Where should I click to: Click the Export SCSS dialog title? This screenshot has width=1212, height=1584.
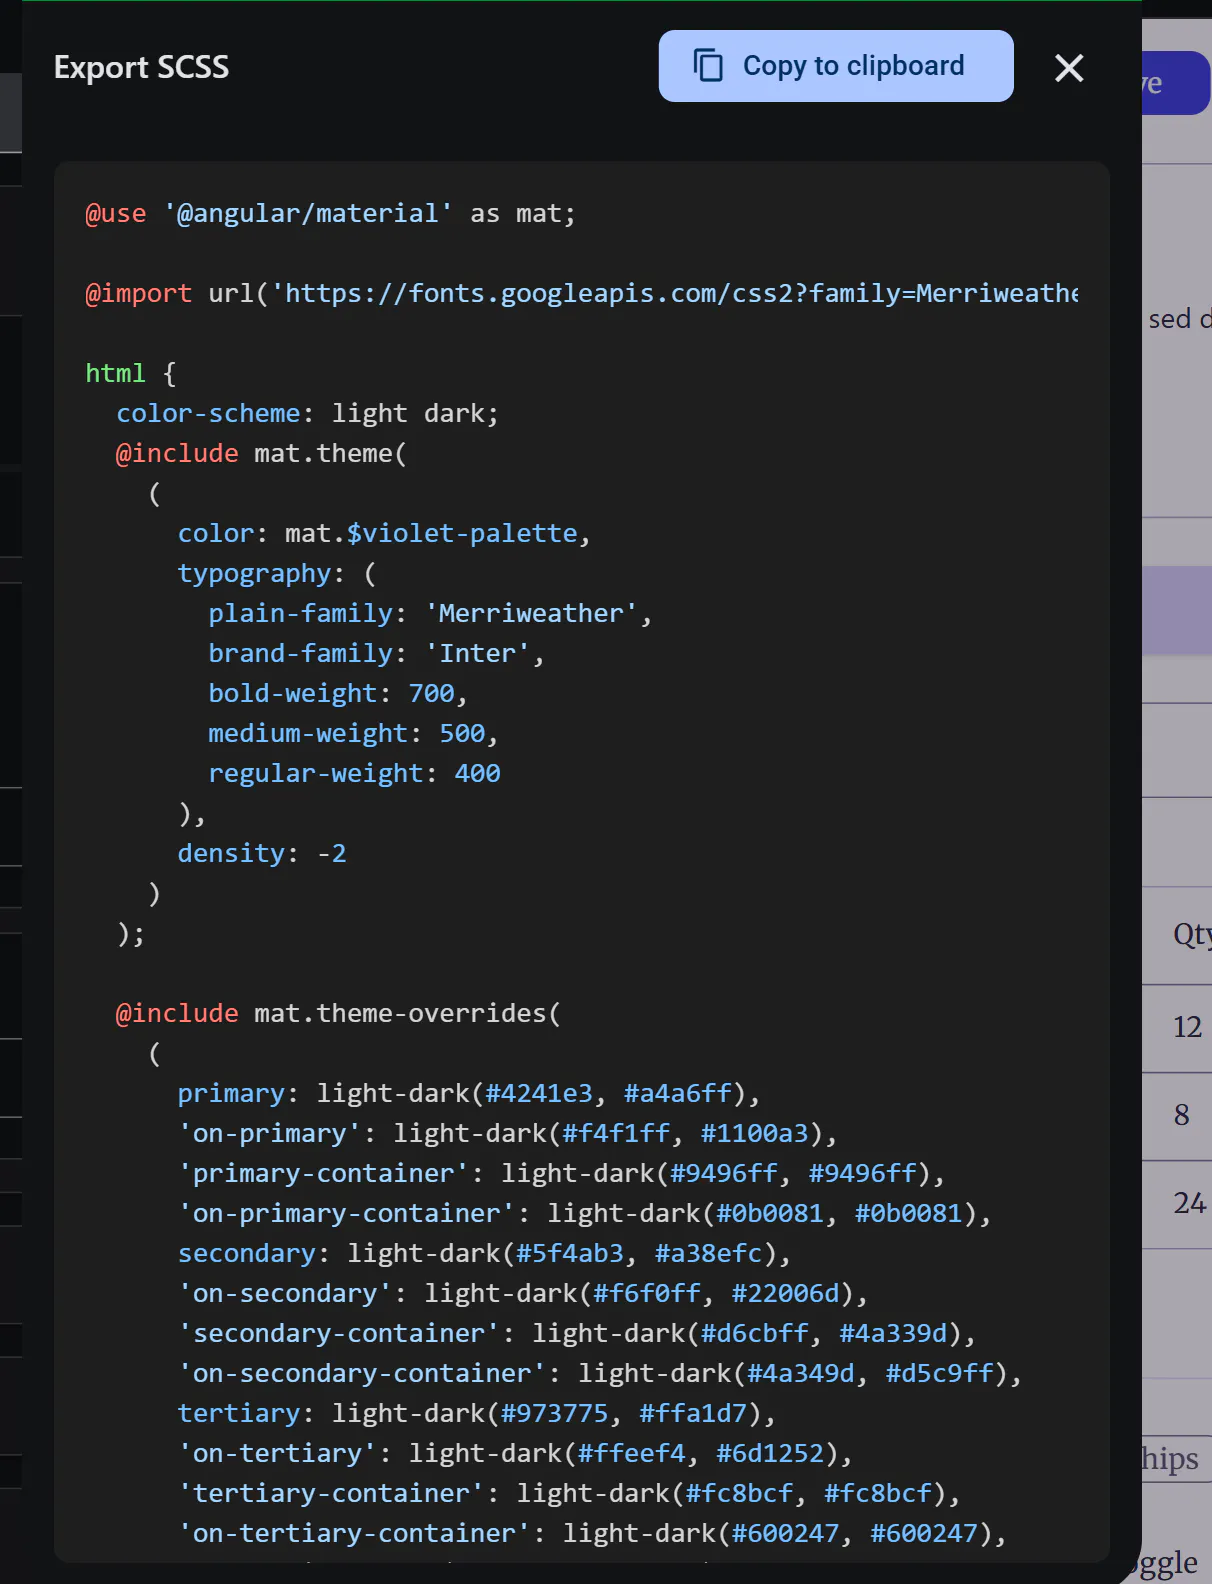142,67
